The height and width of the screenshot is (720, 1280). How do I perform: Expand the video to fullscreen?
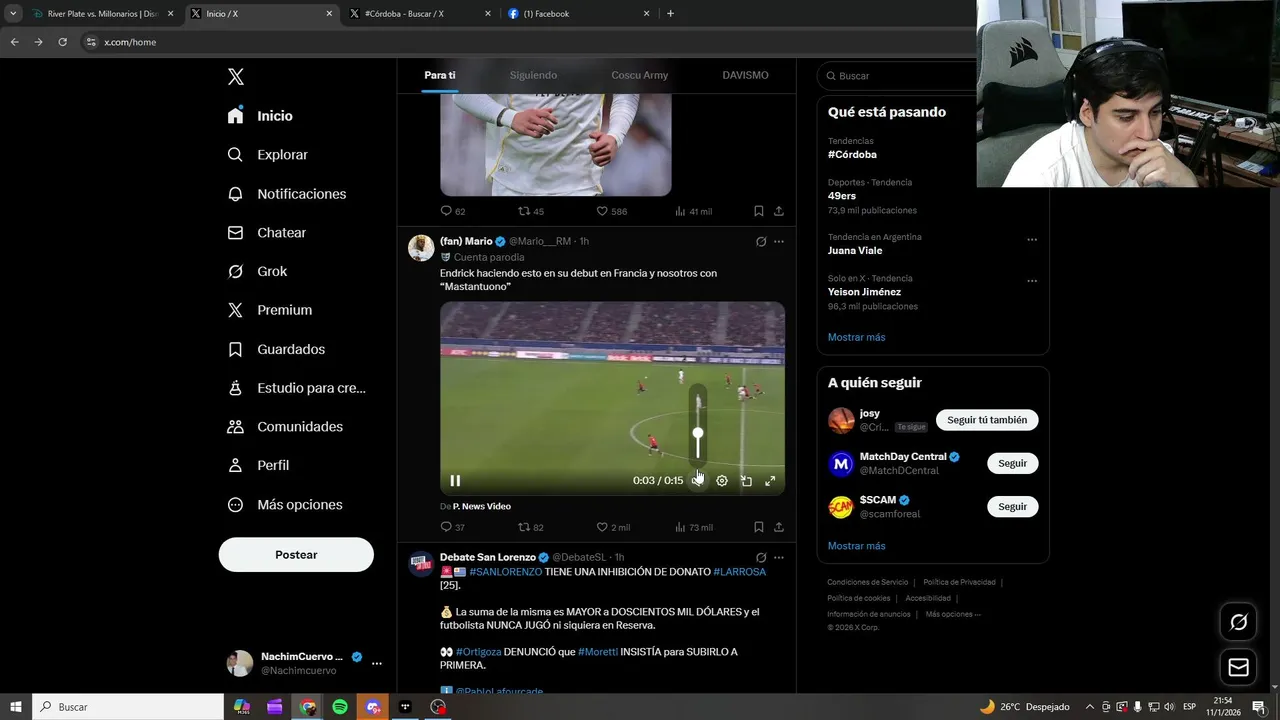770,481
